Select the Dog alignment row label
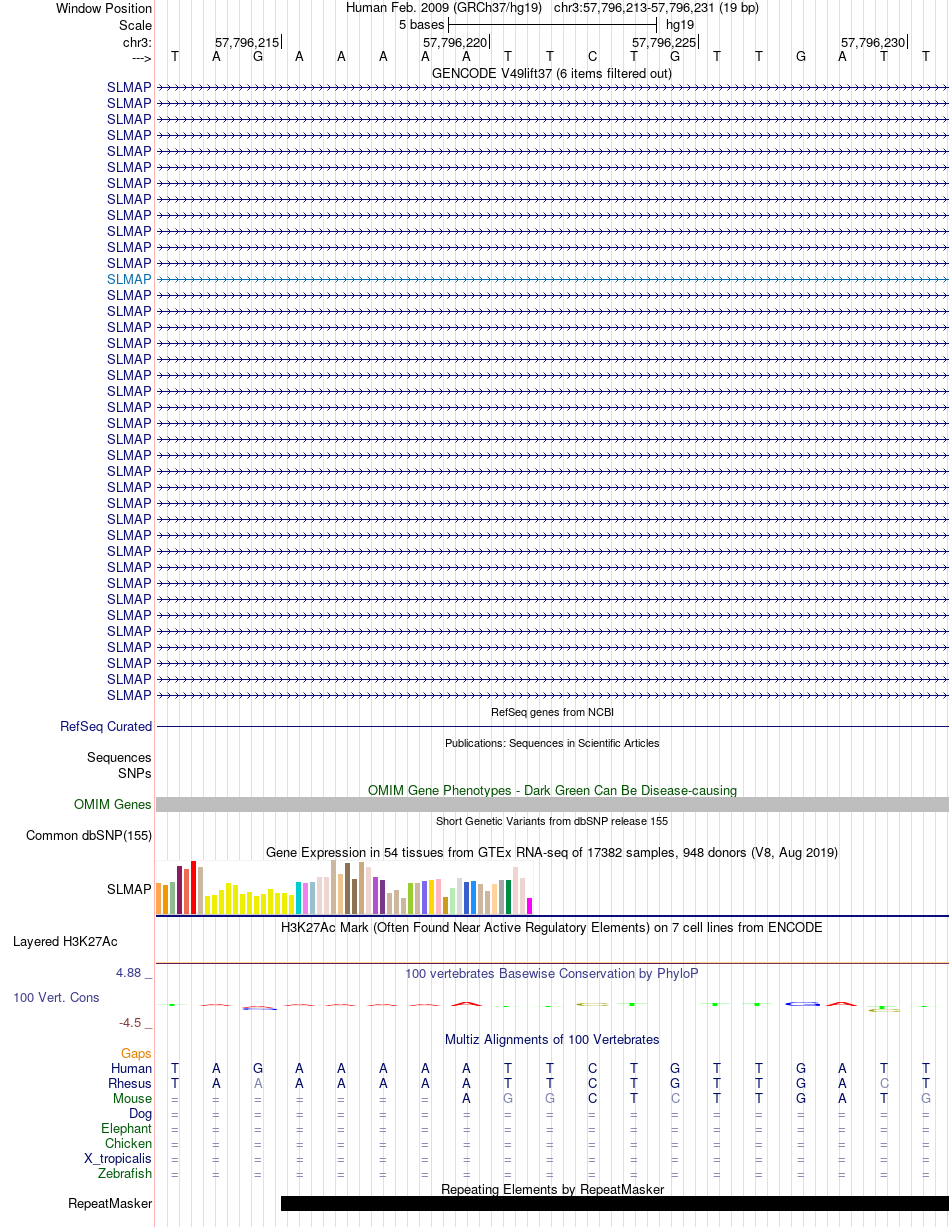This screenshot has width=950, height=1227. click(x=141, y=1113)
